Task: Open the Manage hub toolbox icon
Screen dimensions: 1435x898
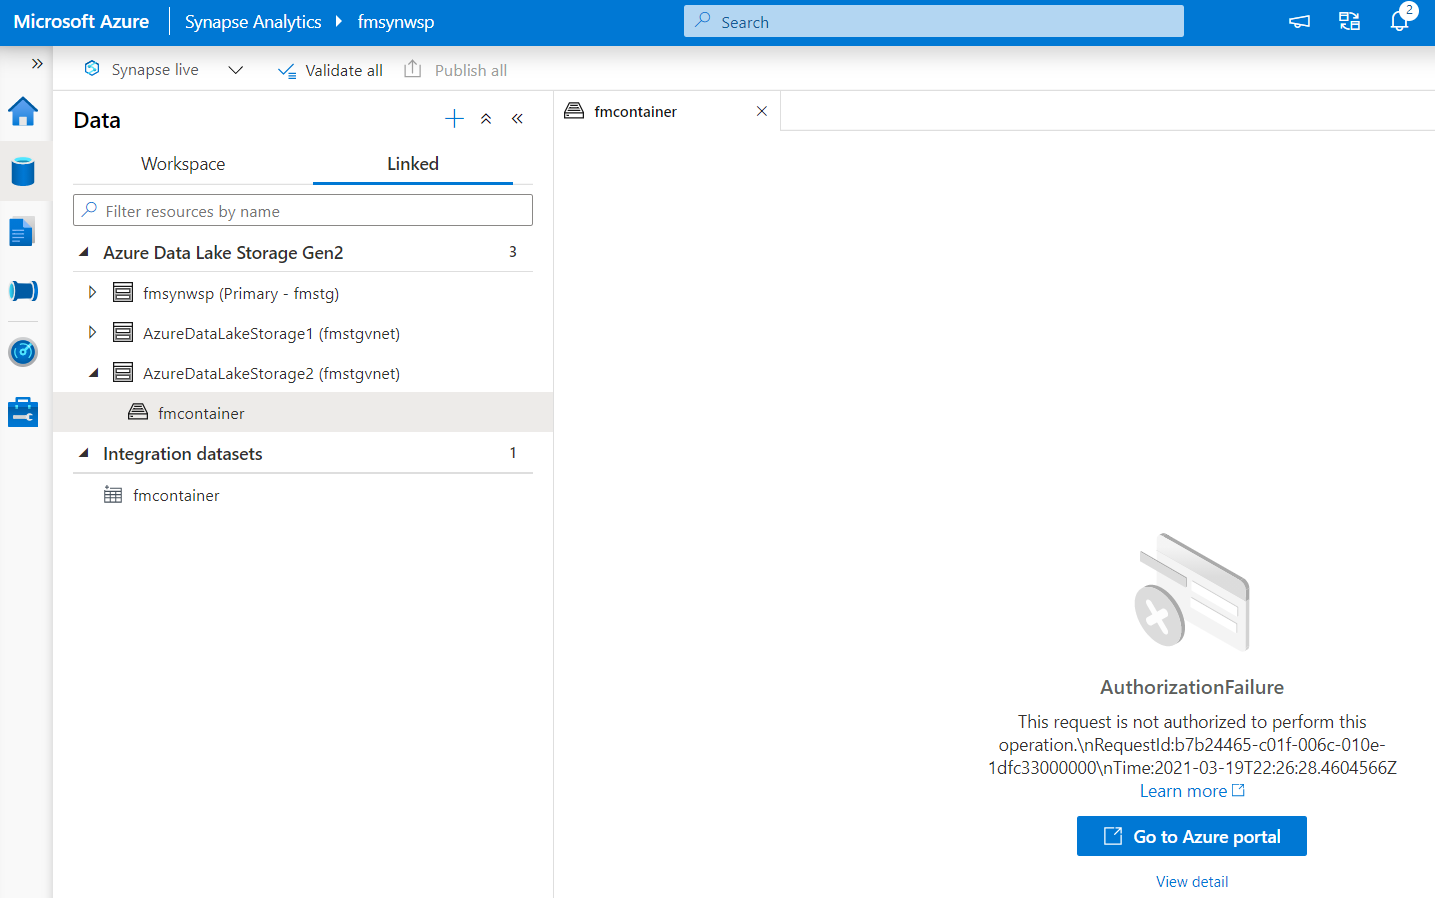Action: point(23,412)
